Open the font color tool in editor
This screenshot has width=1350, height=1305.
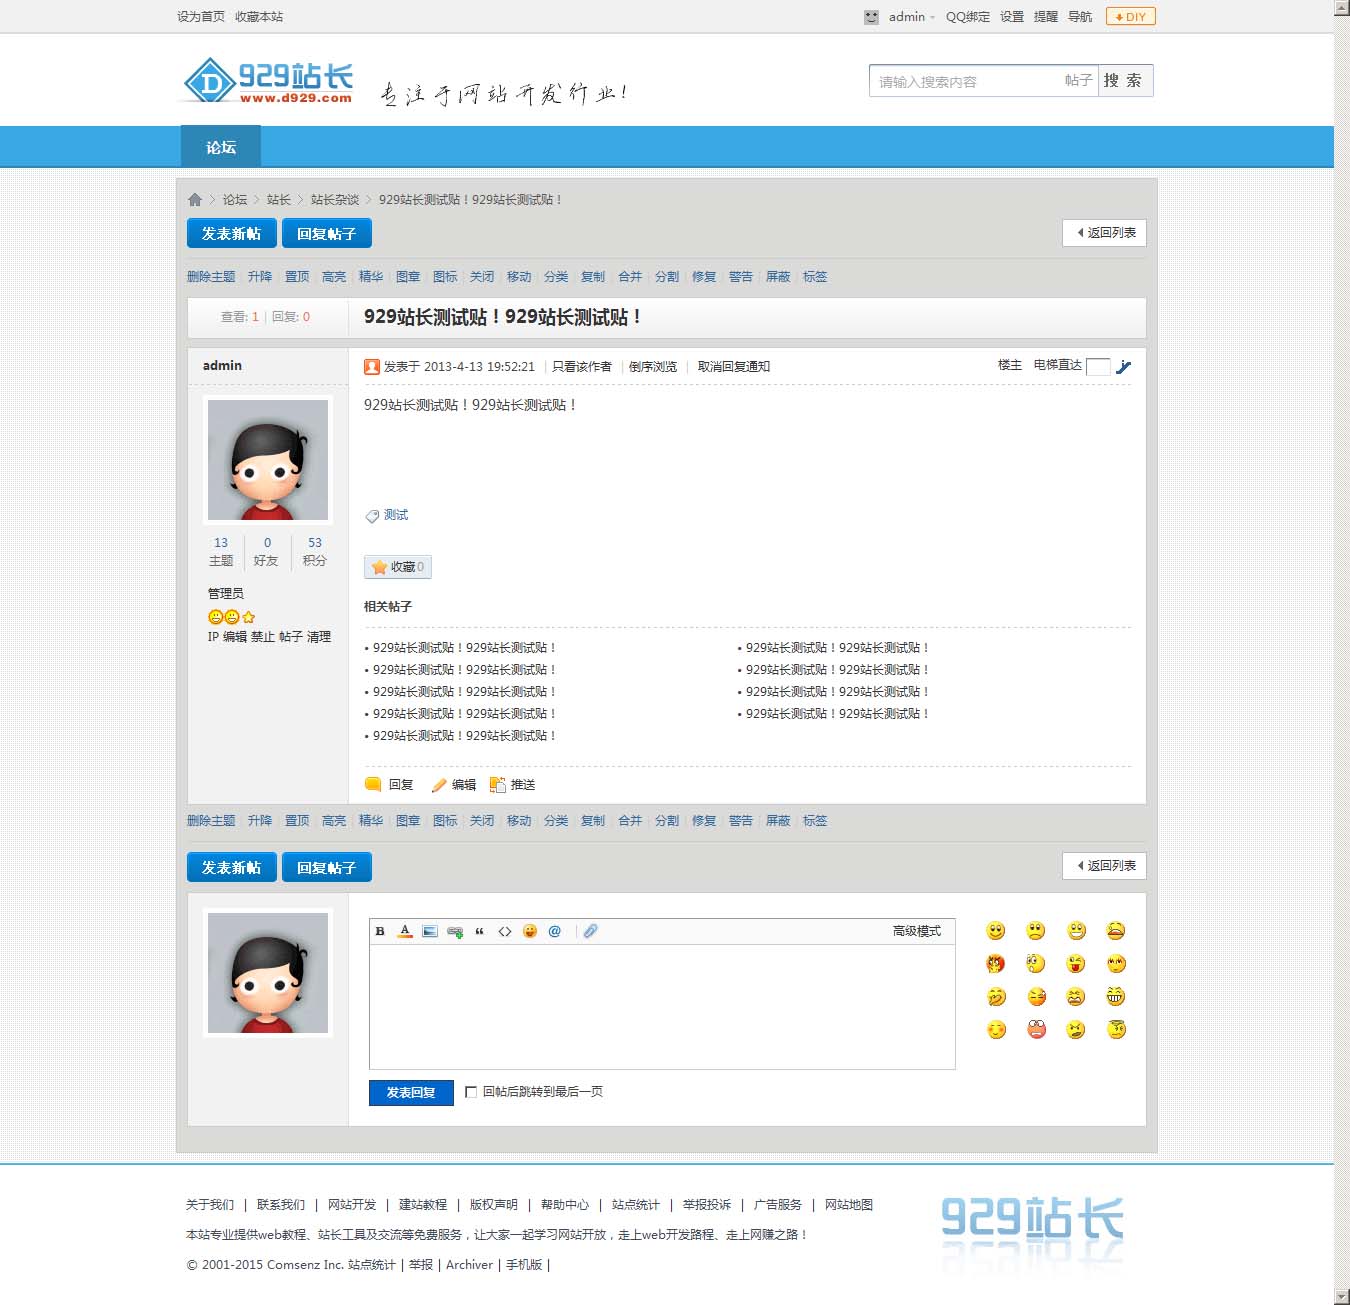pos(405,931)
